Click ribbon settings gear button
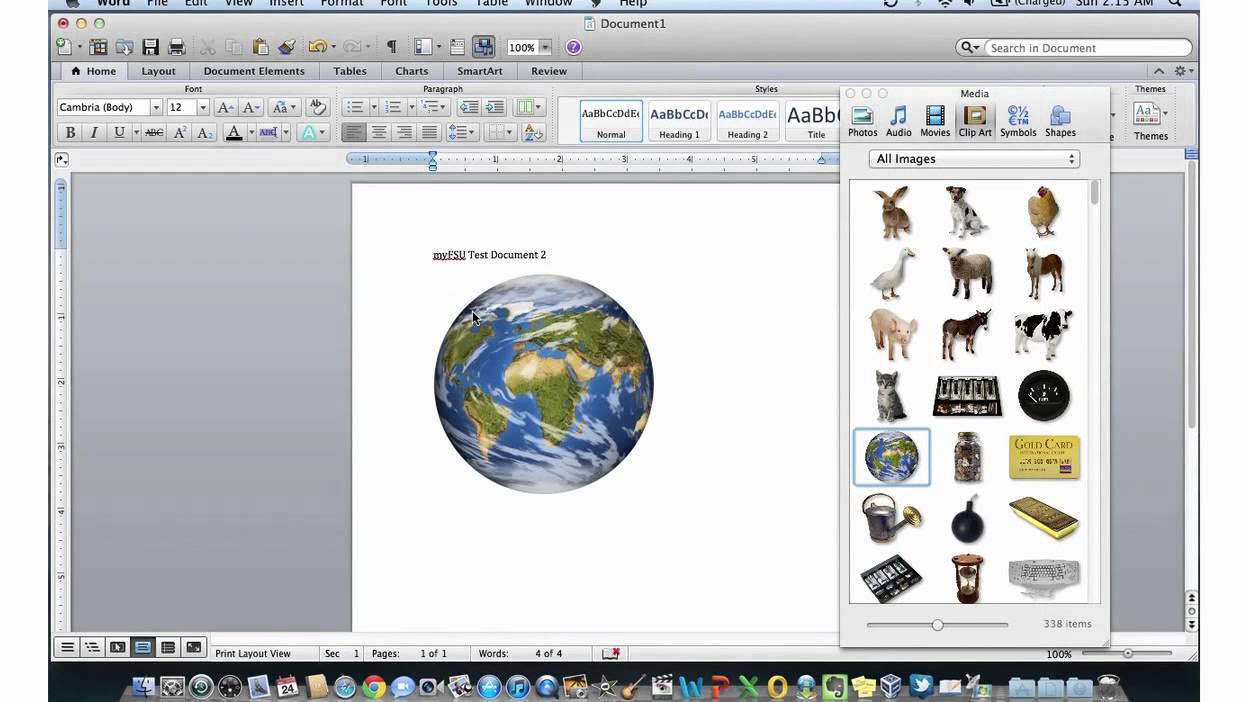1248x702 pixels. [x=1183, y=71]
